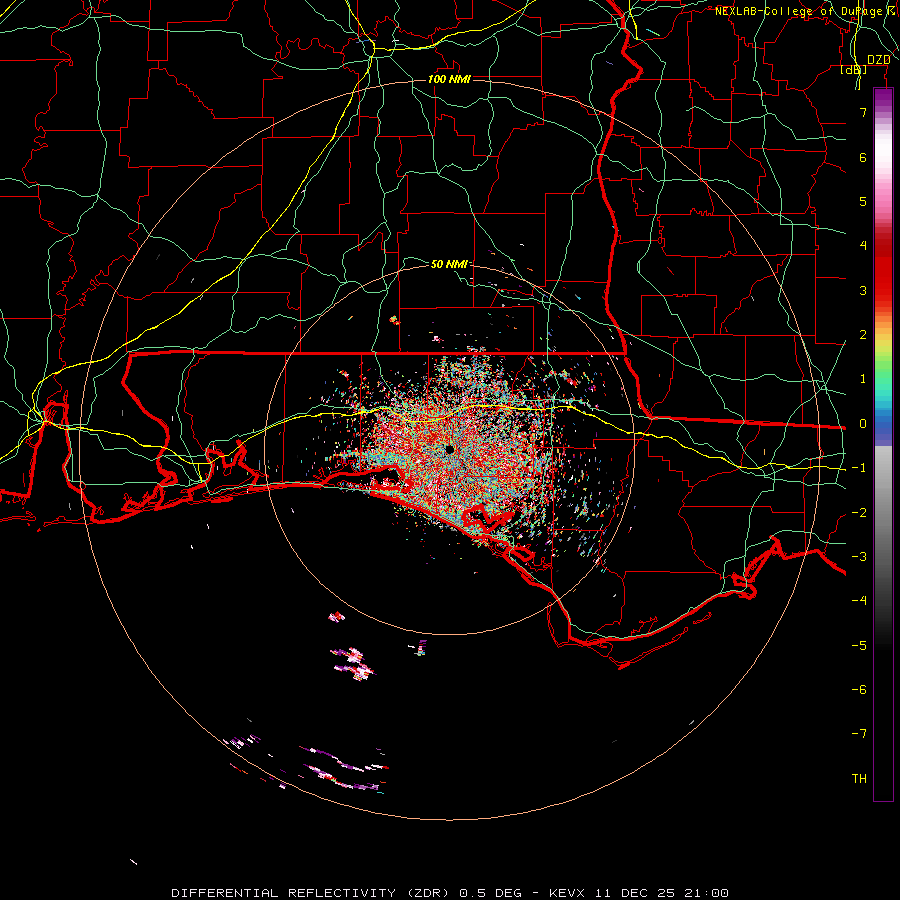
Task: Click the '-1' value on the color scale
Action: click(859, 468)
